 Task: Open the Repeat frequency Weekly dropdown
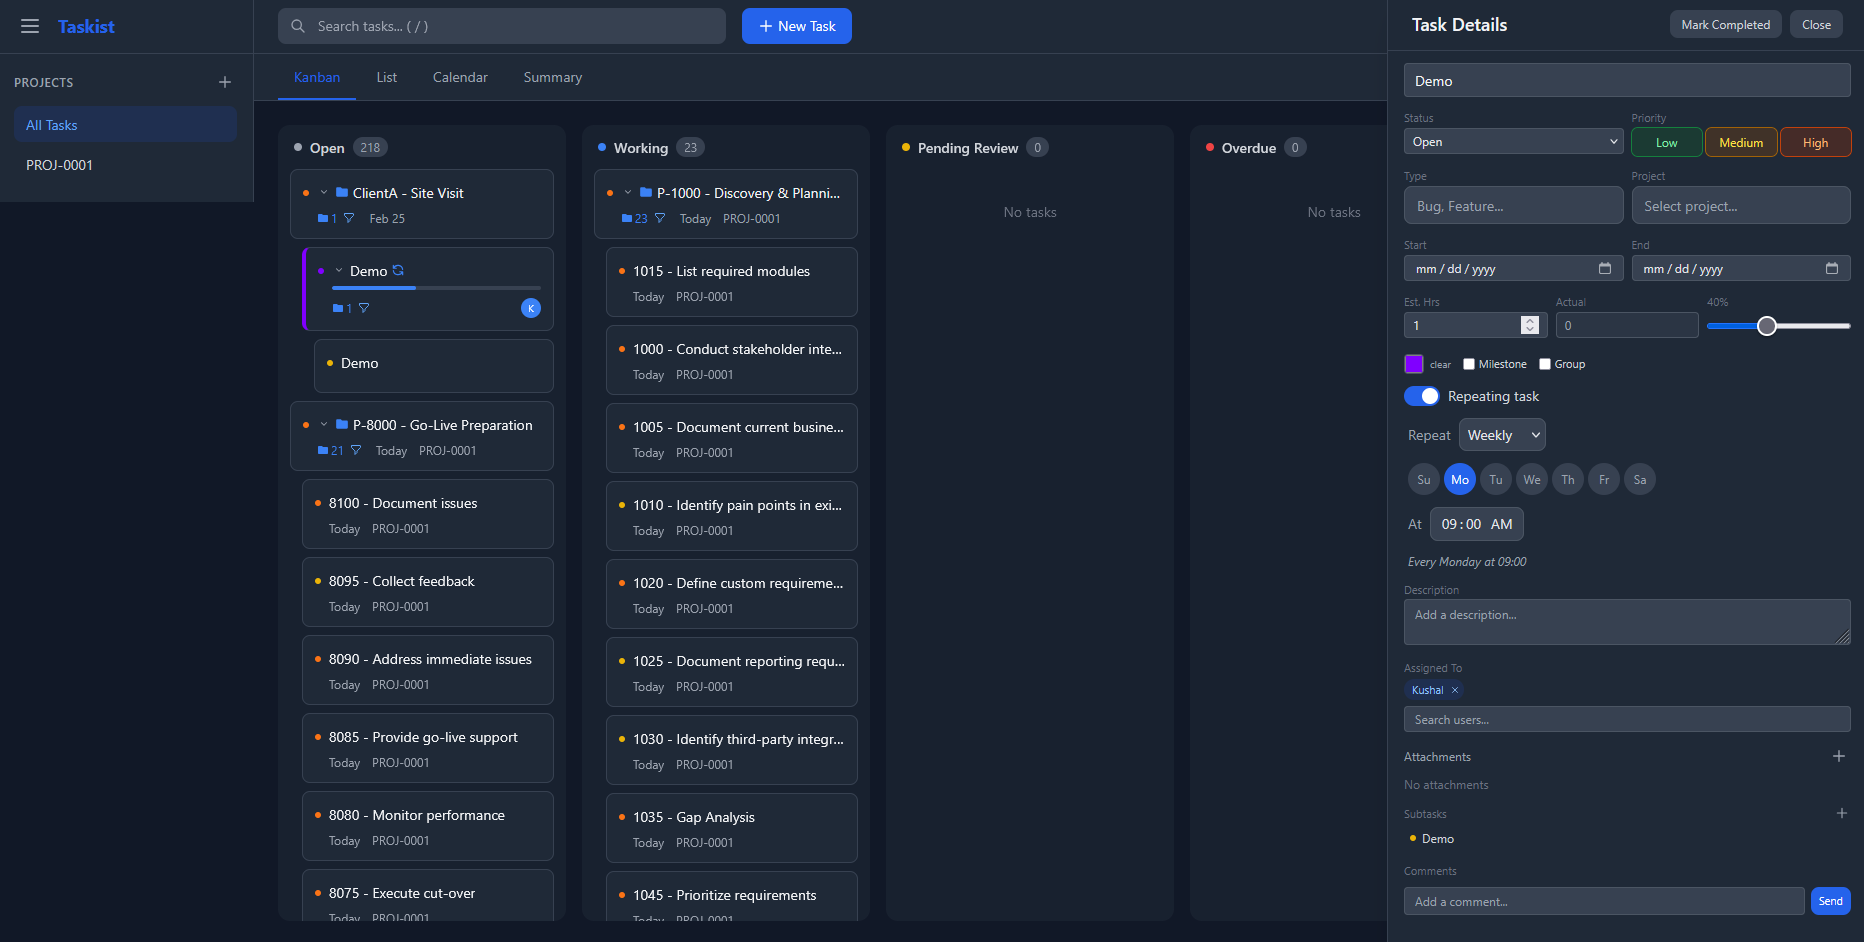coord(1502,435)
